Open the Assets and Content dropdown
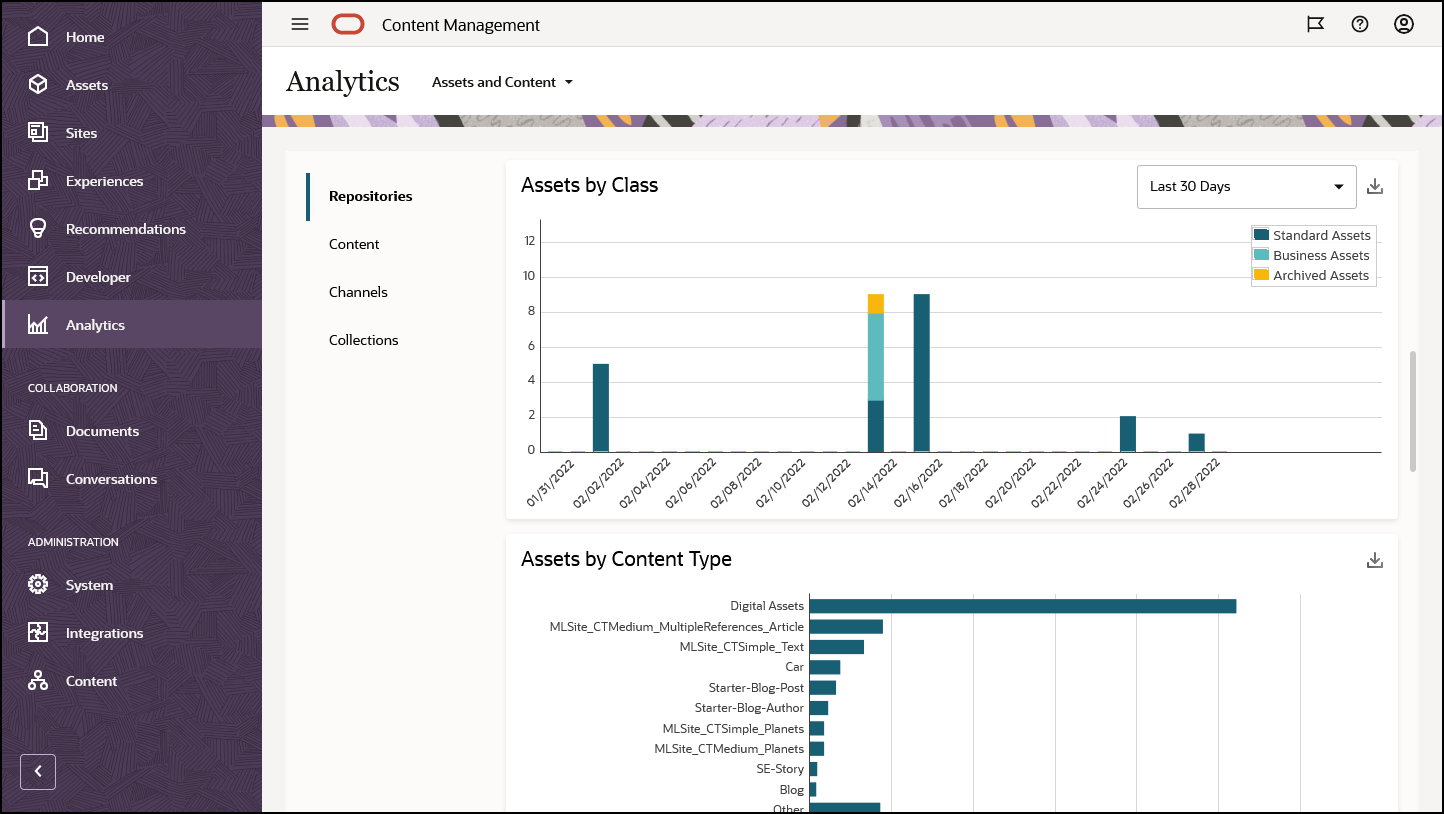 [502, 82]
